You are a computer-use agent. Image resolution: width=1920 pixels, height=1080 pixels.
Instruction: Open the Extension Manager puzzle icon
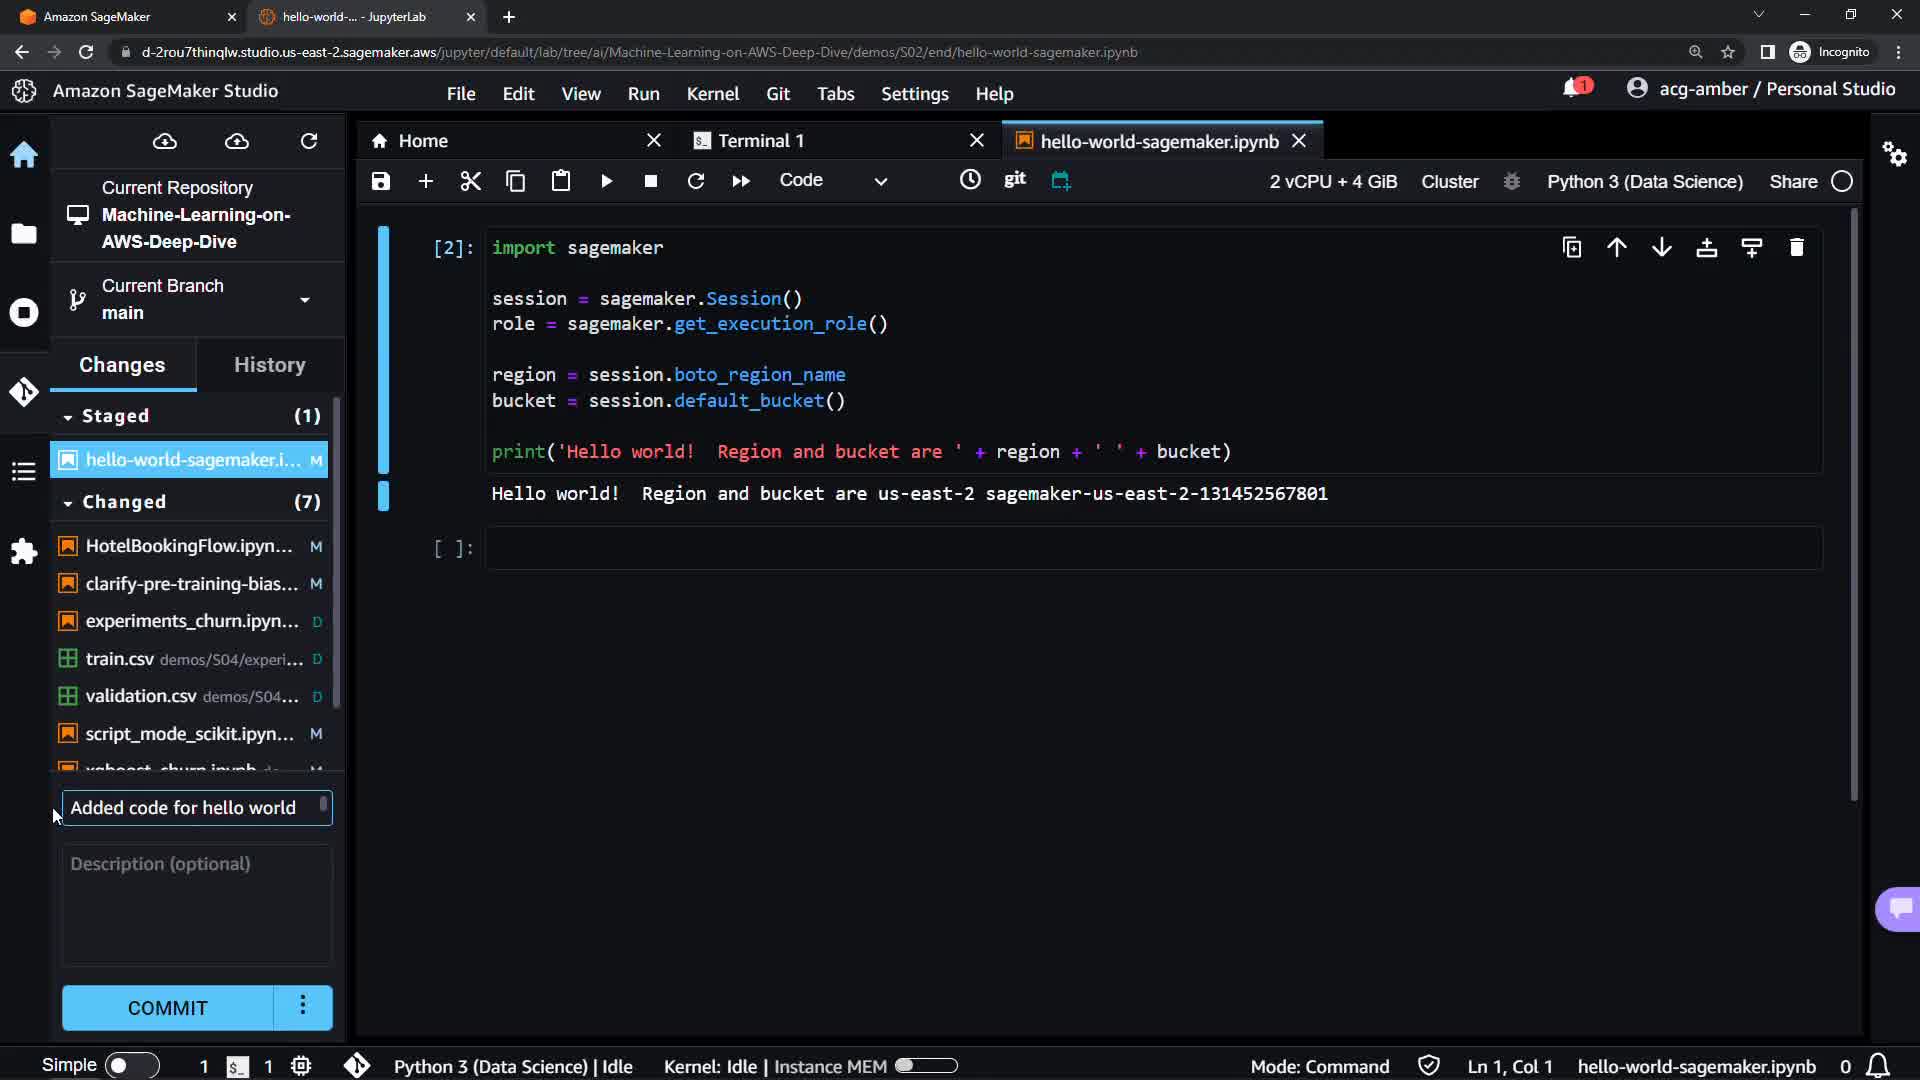click(24, 551)
